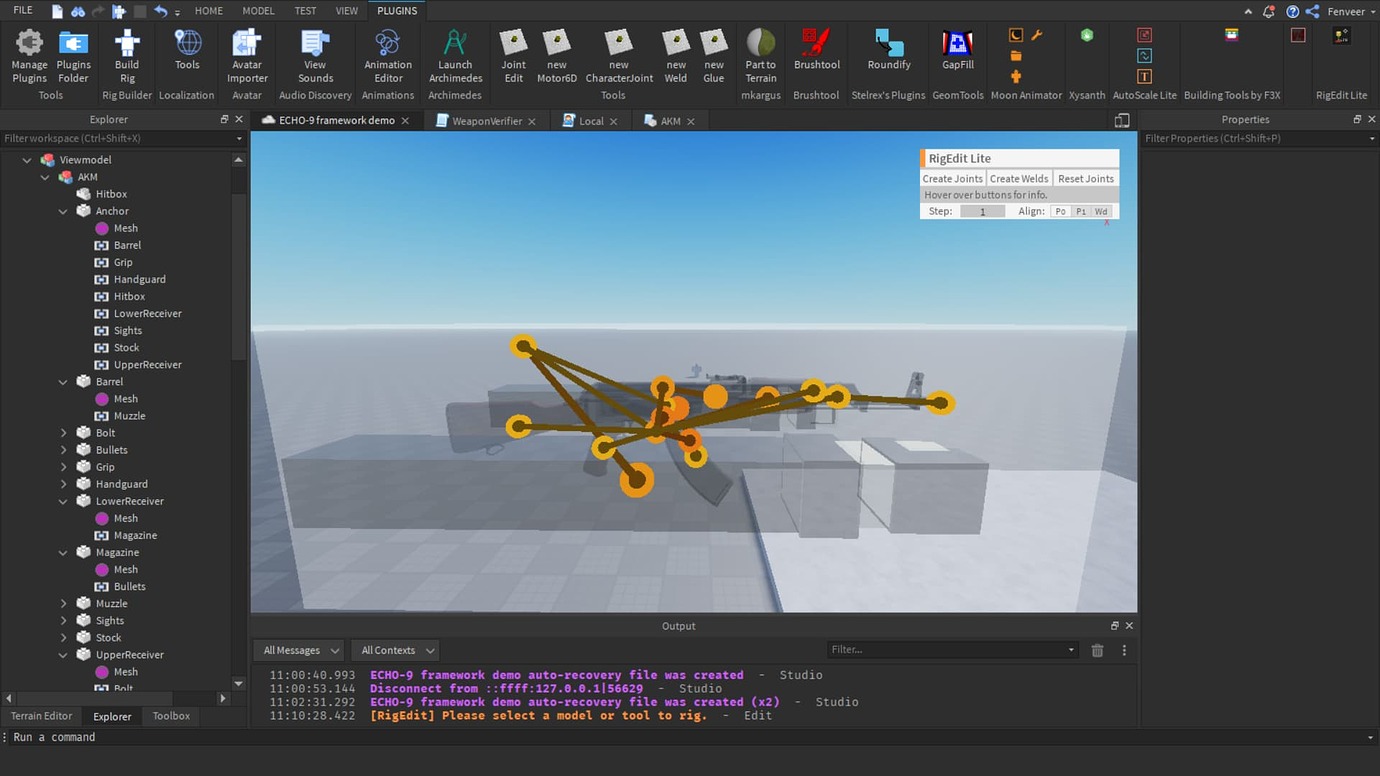1380x776 pixels.
Task: Click the Create Joints button
Action: [x=952, y=179]
